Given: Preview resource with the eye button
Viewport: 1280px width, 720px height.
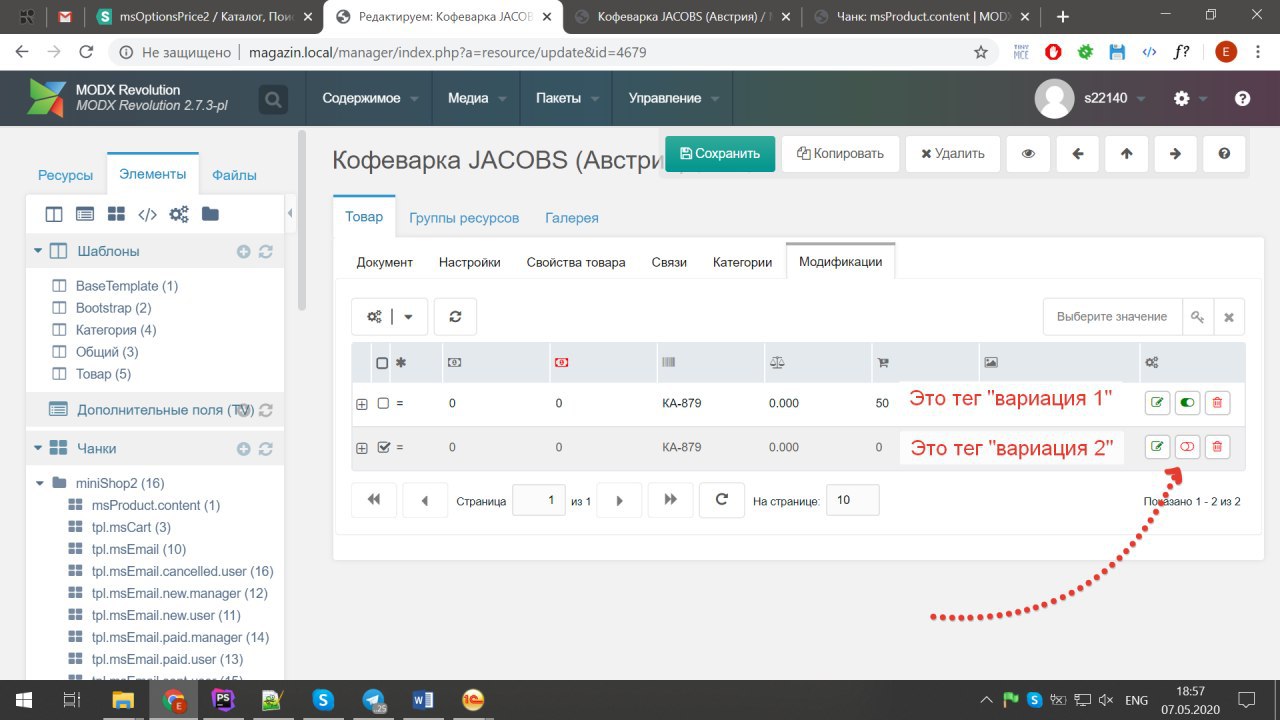Looking at the screenshot, I should [x=1028, y=154].
